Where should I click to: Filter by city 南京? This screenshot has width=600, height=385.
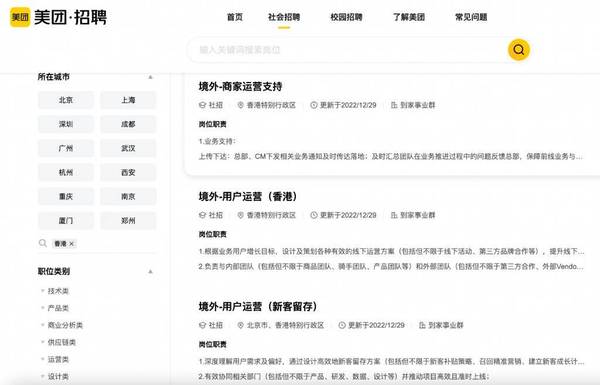coord(128,196)
